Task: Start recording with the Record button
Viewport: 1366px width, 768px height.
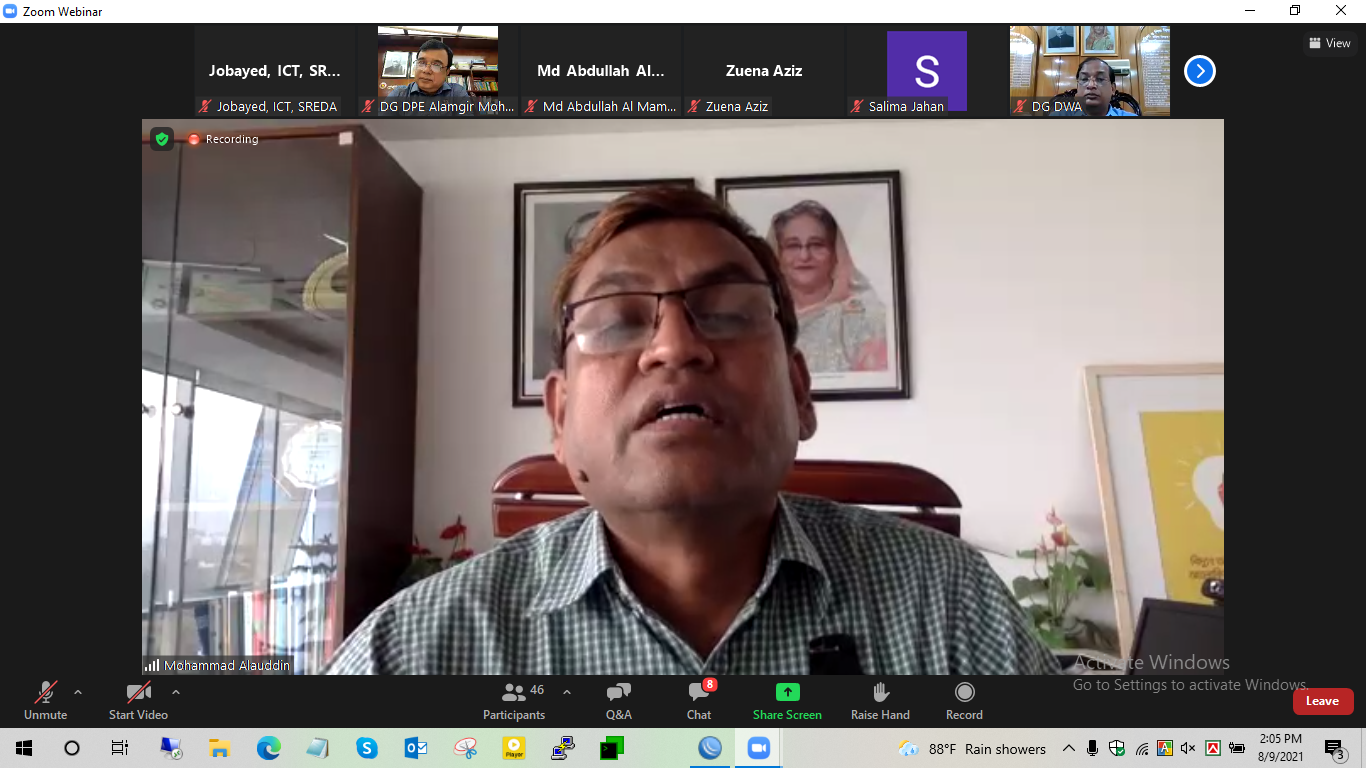Action: (x=964, y=700)
